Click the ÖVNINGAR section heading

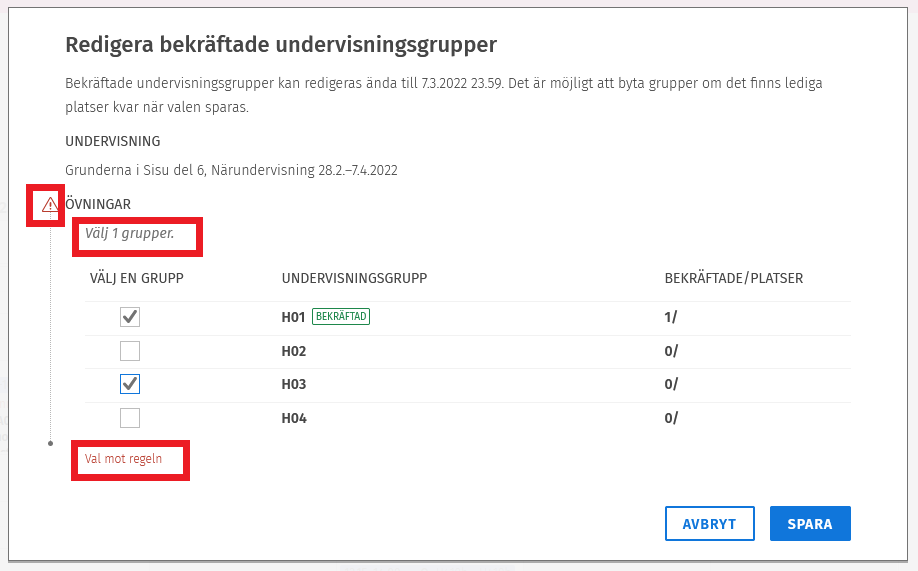tap(98, 204)
